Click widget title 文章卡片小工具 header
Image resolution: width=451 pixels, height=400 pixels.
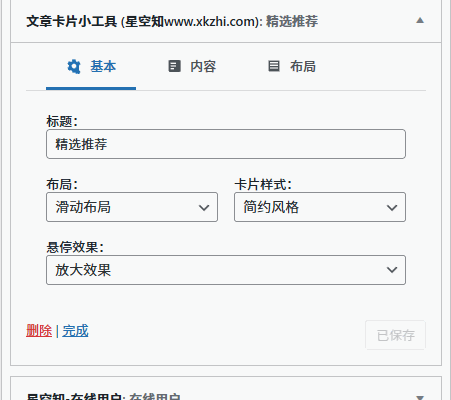point(172,21)
